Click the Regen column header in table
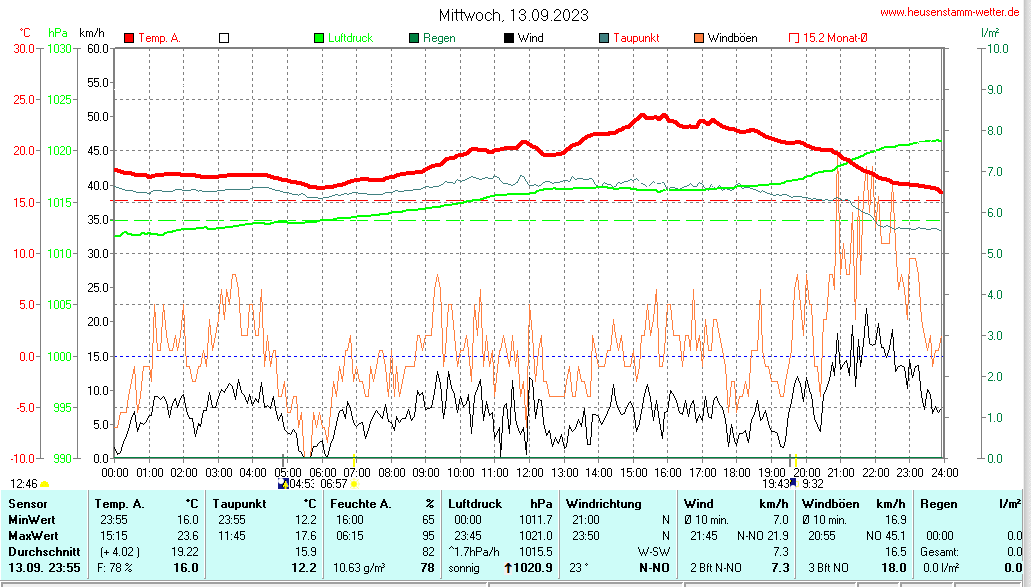 [x=939, y=503]
